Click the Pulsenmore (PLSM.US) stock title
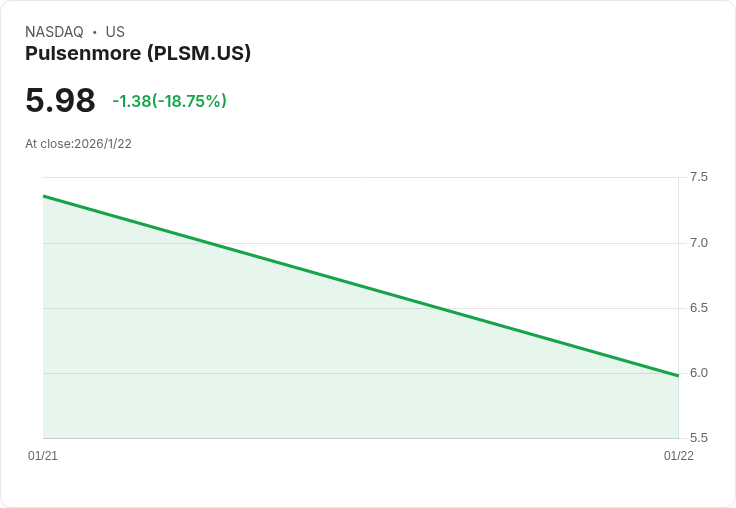This screenshot has width=736, height=508. (x=138, y=53)
